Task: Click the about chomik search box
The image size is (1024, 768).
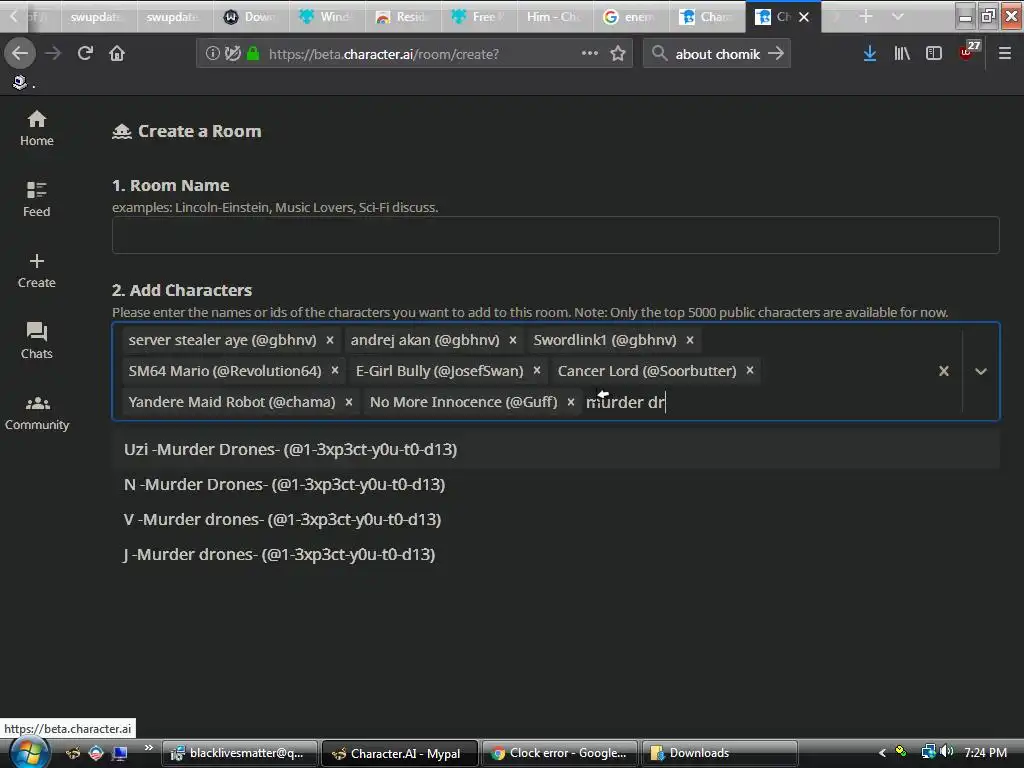Action: pos(717,54)
